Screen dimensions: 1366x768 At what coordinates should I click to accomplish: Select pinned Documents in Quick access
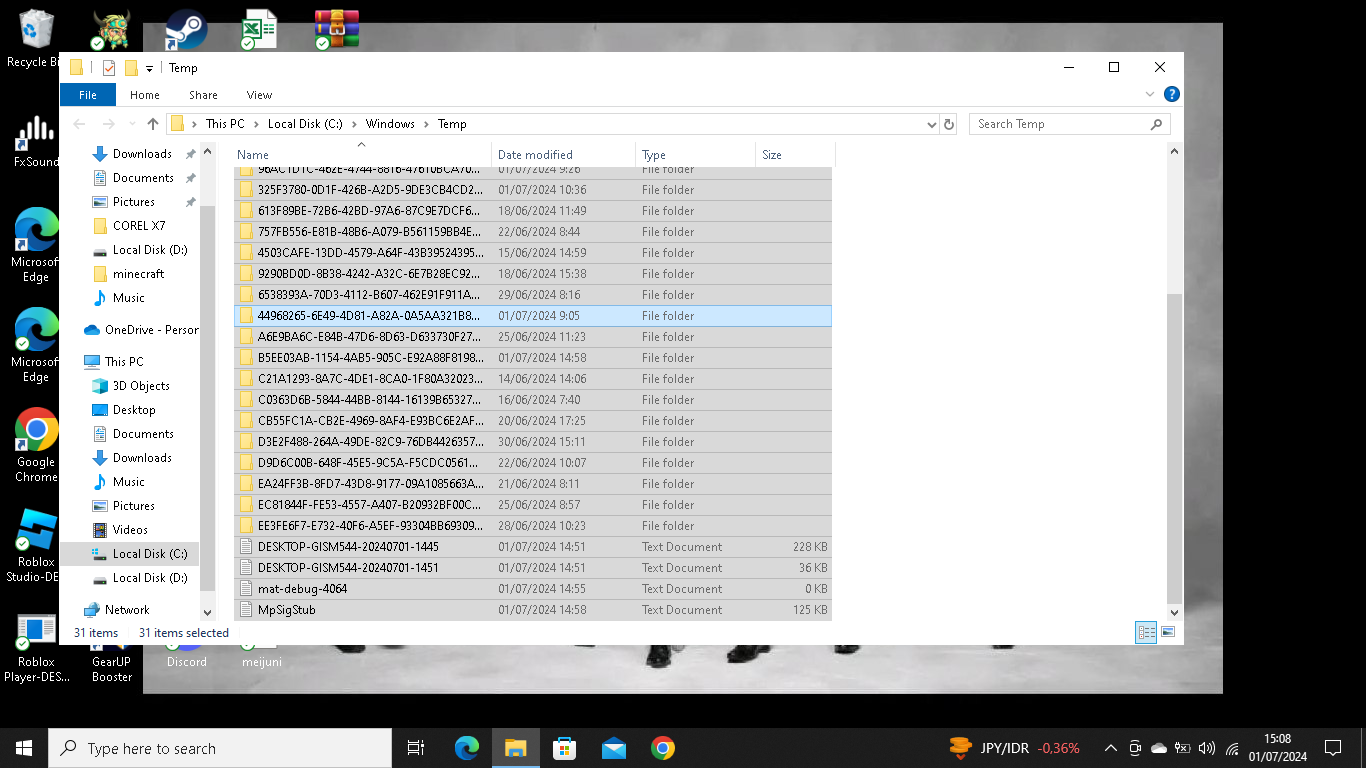(x=143, y=178)
